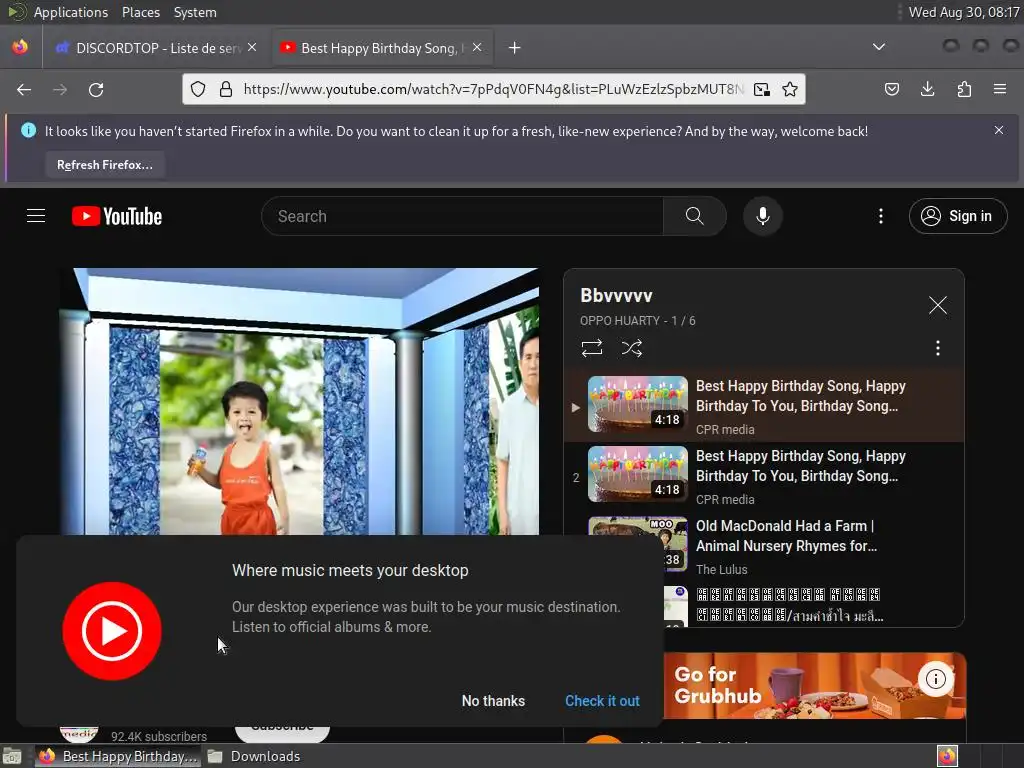This screenshot has width=1024, height=768.
Task: Dismiss the Firefox refresh notification bar
Action: 999,130
